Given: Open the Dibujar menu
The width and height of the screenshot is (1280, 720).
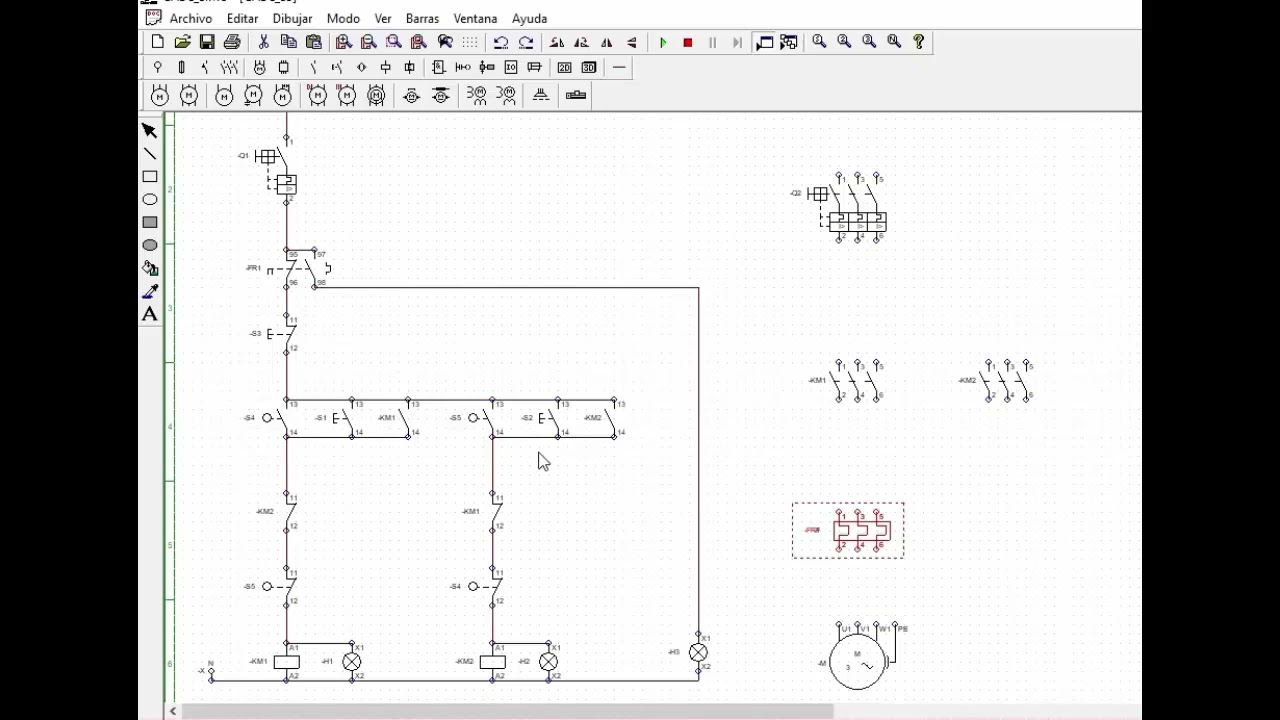Looking at the screenshot, I should click(x=292, y=18).
